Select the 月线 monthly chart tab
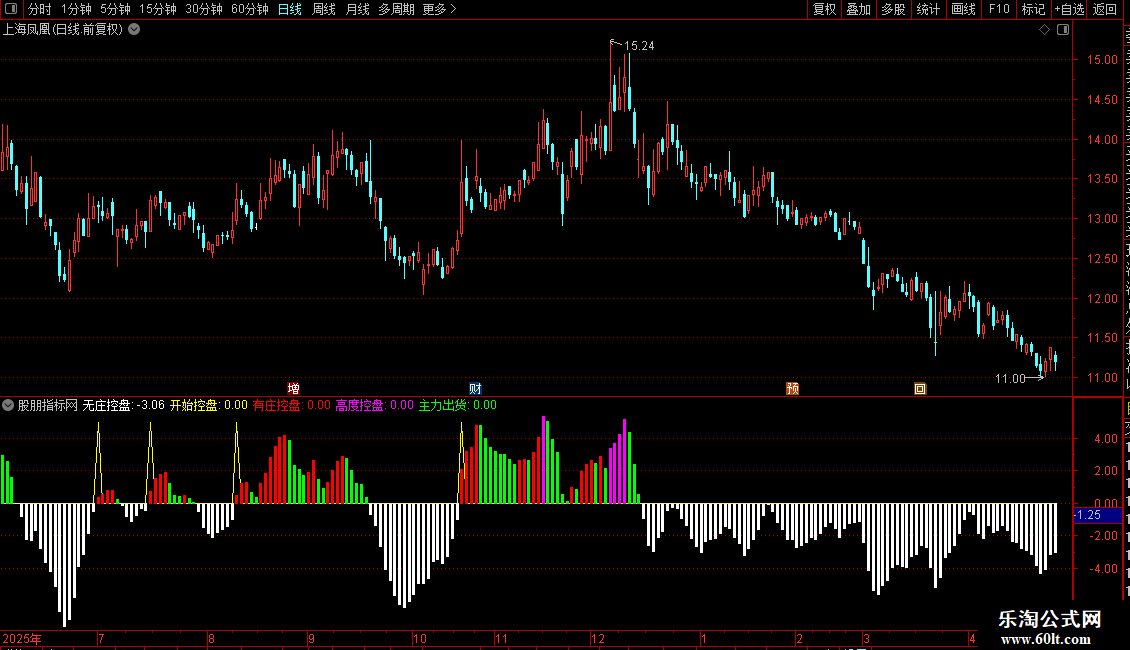1130x650 pixels. [357, 9]
